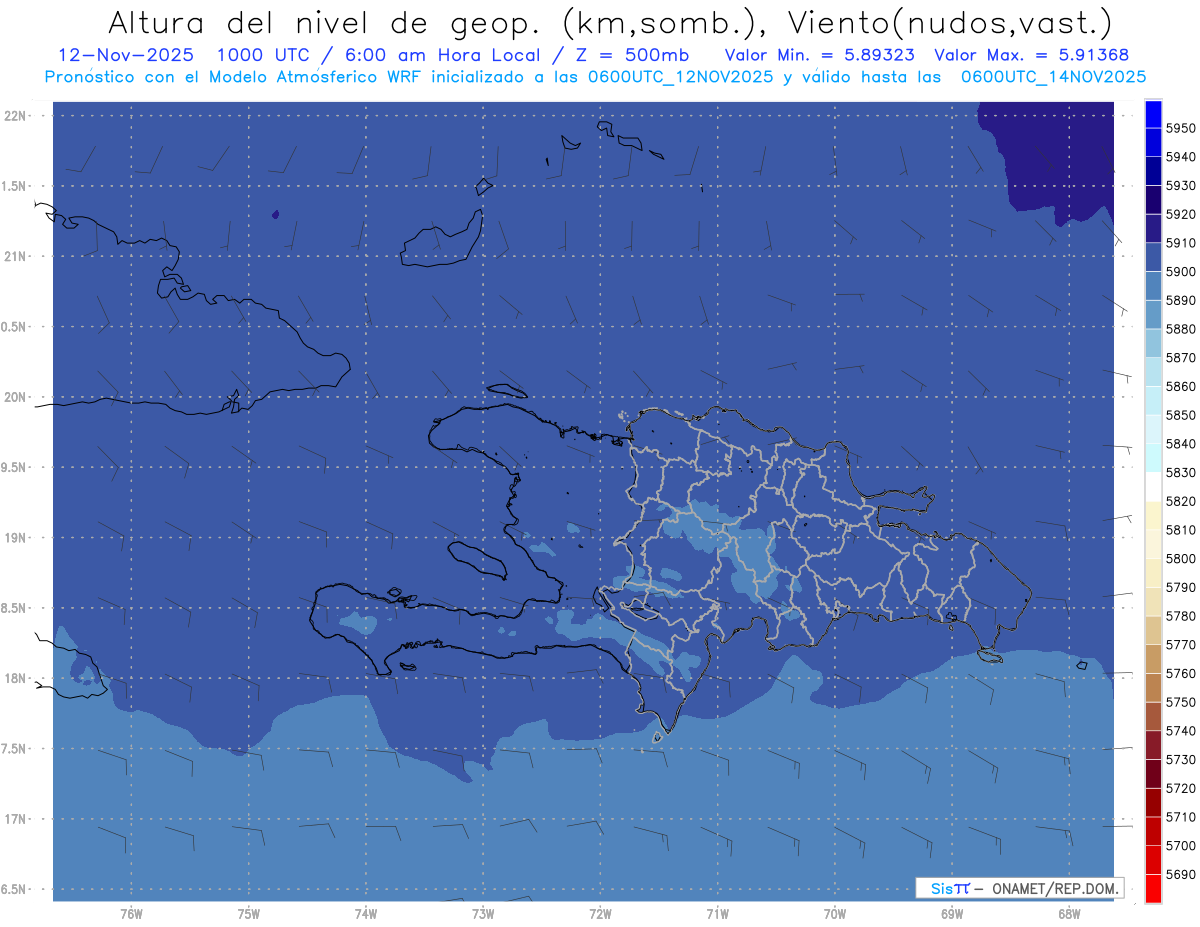Click the '1000 UTC' time label
The image size is (1200, 927).
point(267,55)
